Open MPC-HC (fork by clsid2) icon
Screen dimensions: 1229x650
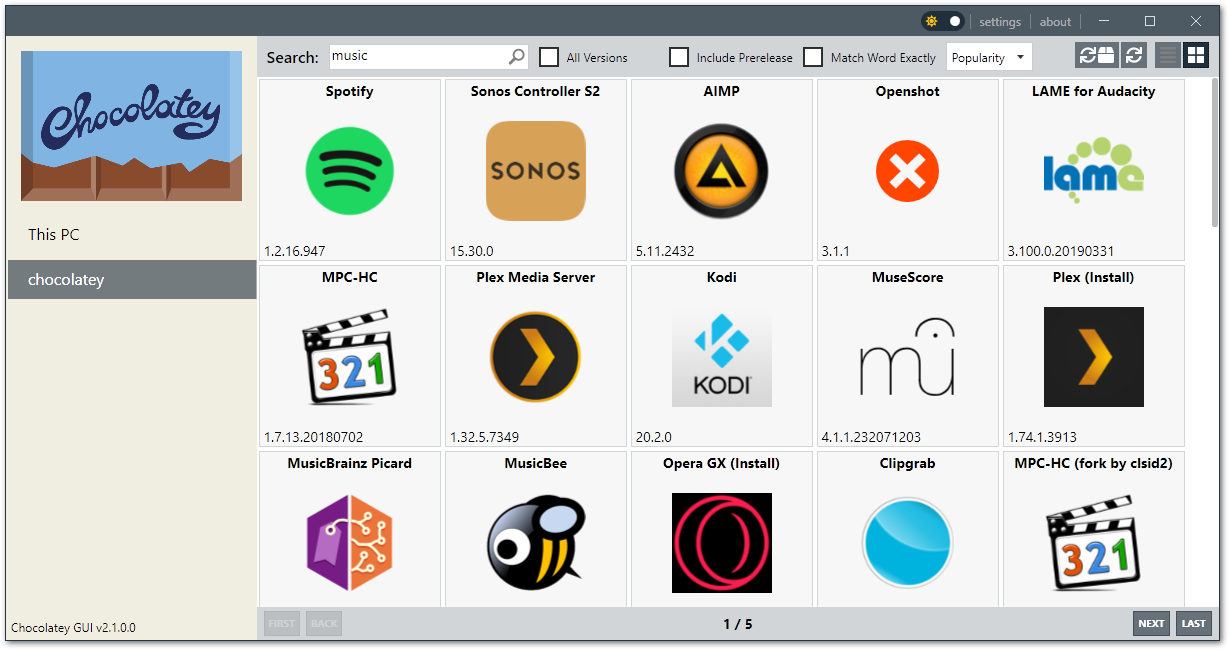(x=1094, y=543)
